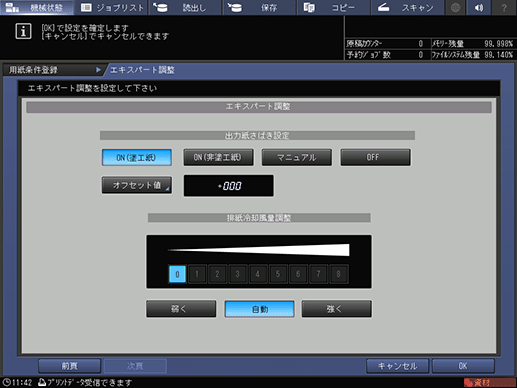Click the printer data status icon
The width and height of the screenshot is (517, 388).
click(42, 382)
